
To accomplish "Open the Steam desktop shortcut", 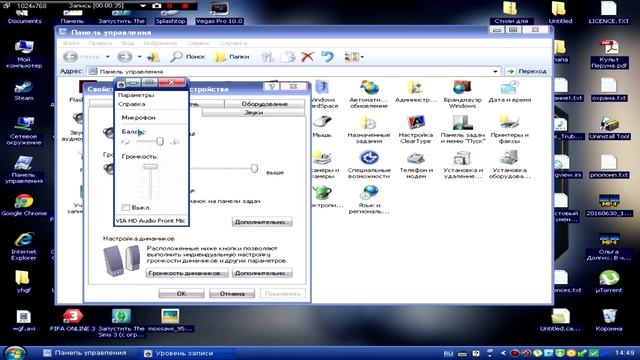I will pos(24,91).
